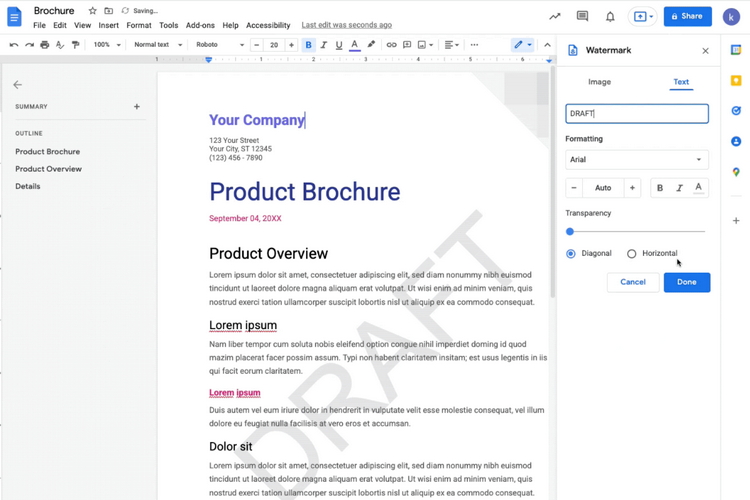Click the DRAFT watermark text field
The image size is (750, 500).
[x=637, y=113]
